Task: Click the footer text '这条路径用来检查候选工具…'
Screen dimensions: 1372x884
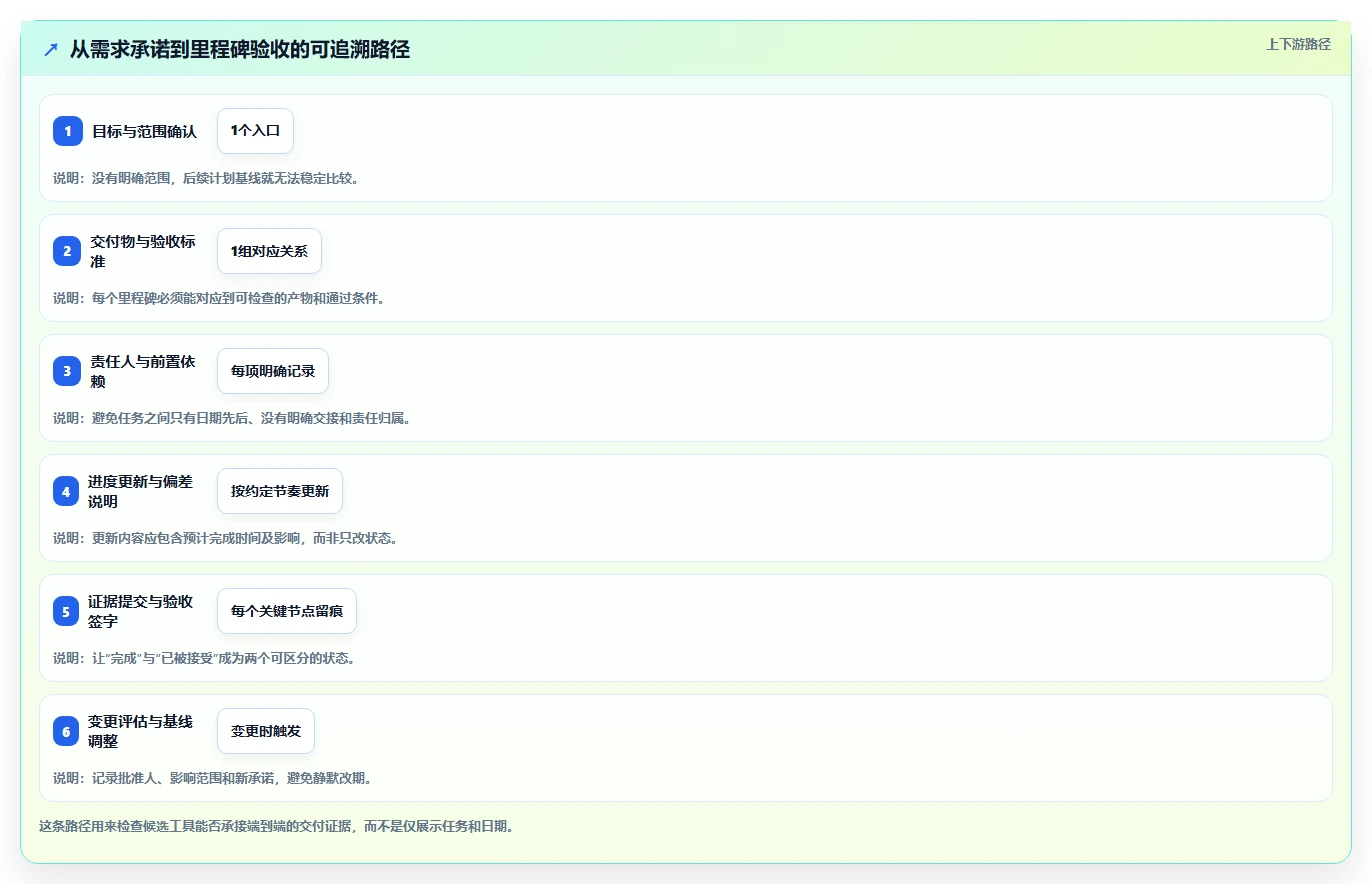Action: pyautogui.click(x=276, y=826)
